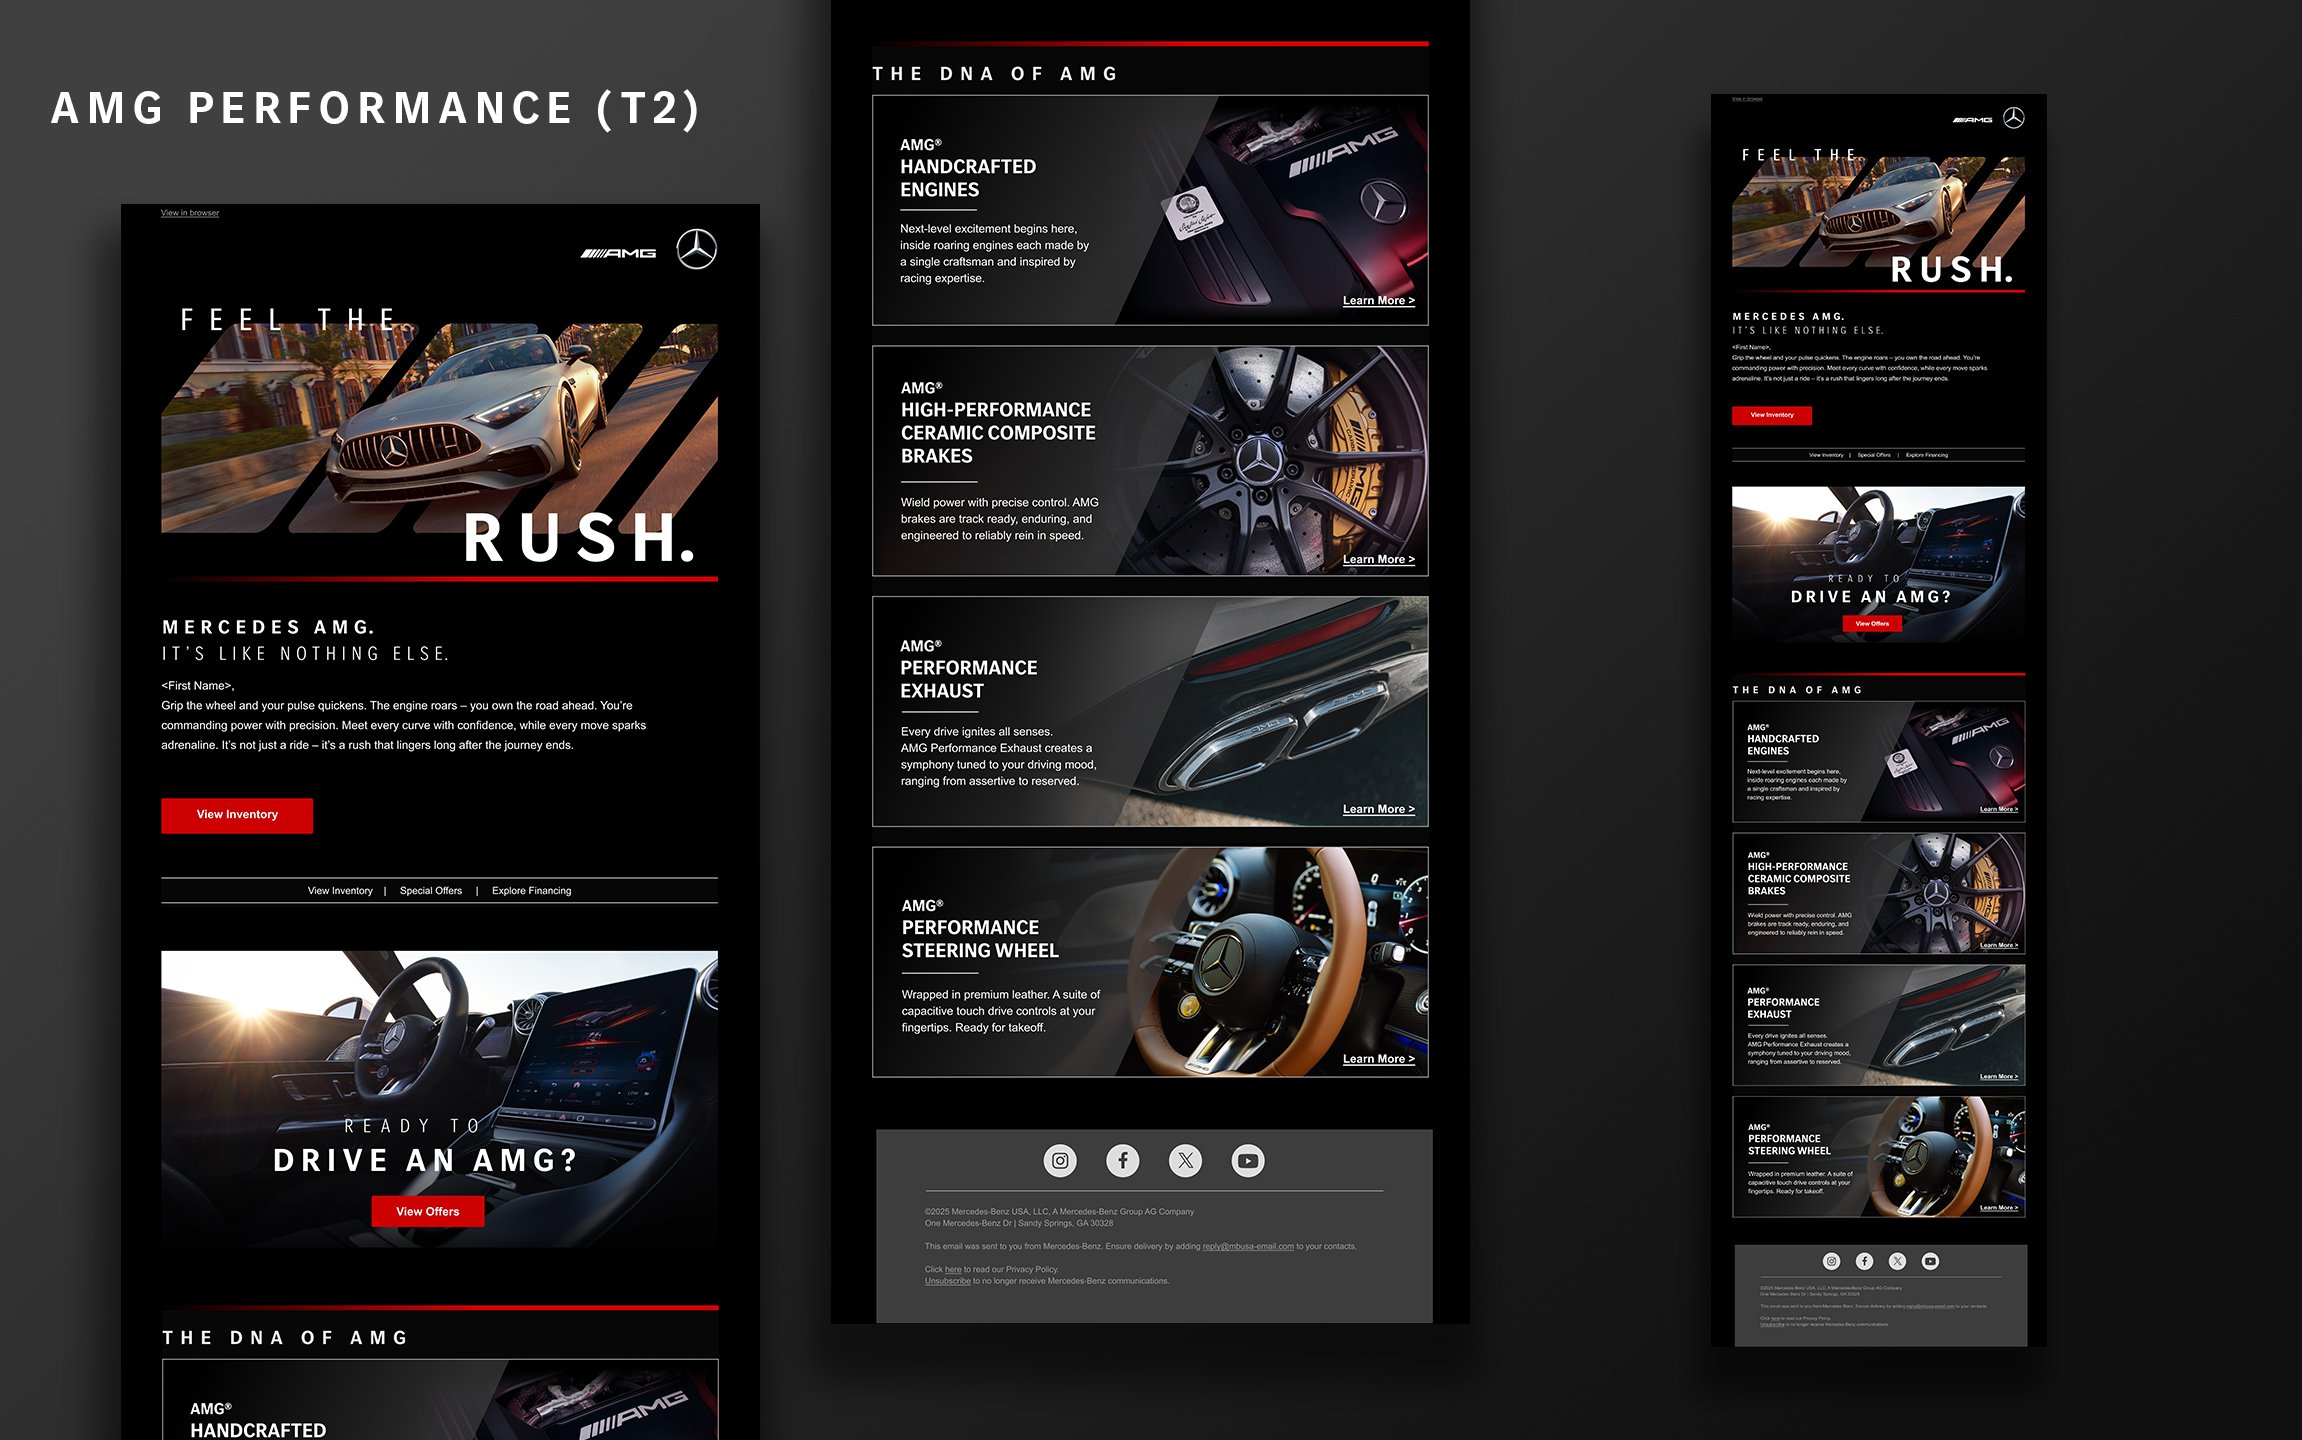Screen dimensions: 2302x1440
Task: Click Learn More on Handcrafted Engines card
Action: click(x=1378, y=301)
